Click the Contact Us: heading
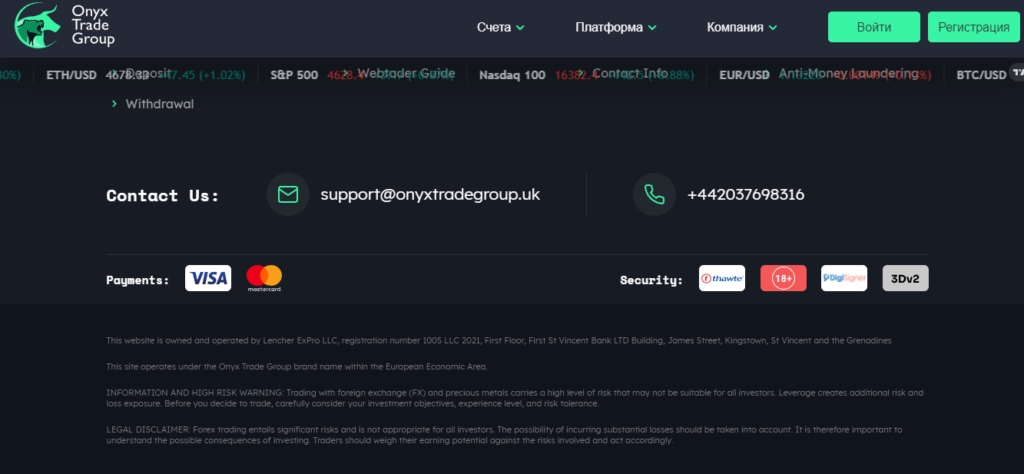This screenshot has height=474, width=1024. click(x=163, y=195)
